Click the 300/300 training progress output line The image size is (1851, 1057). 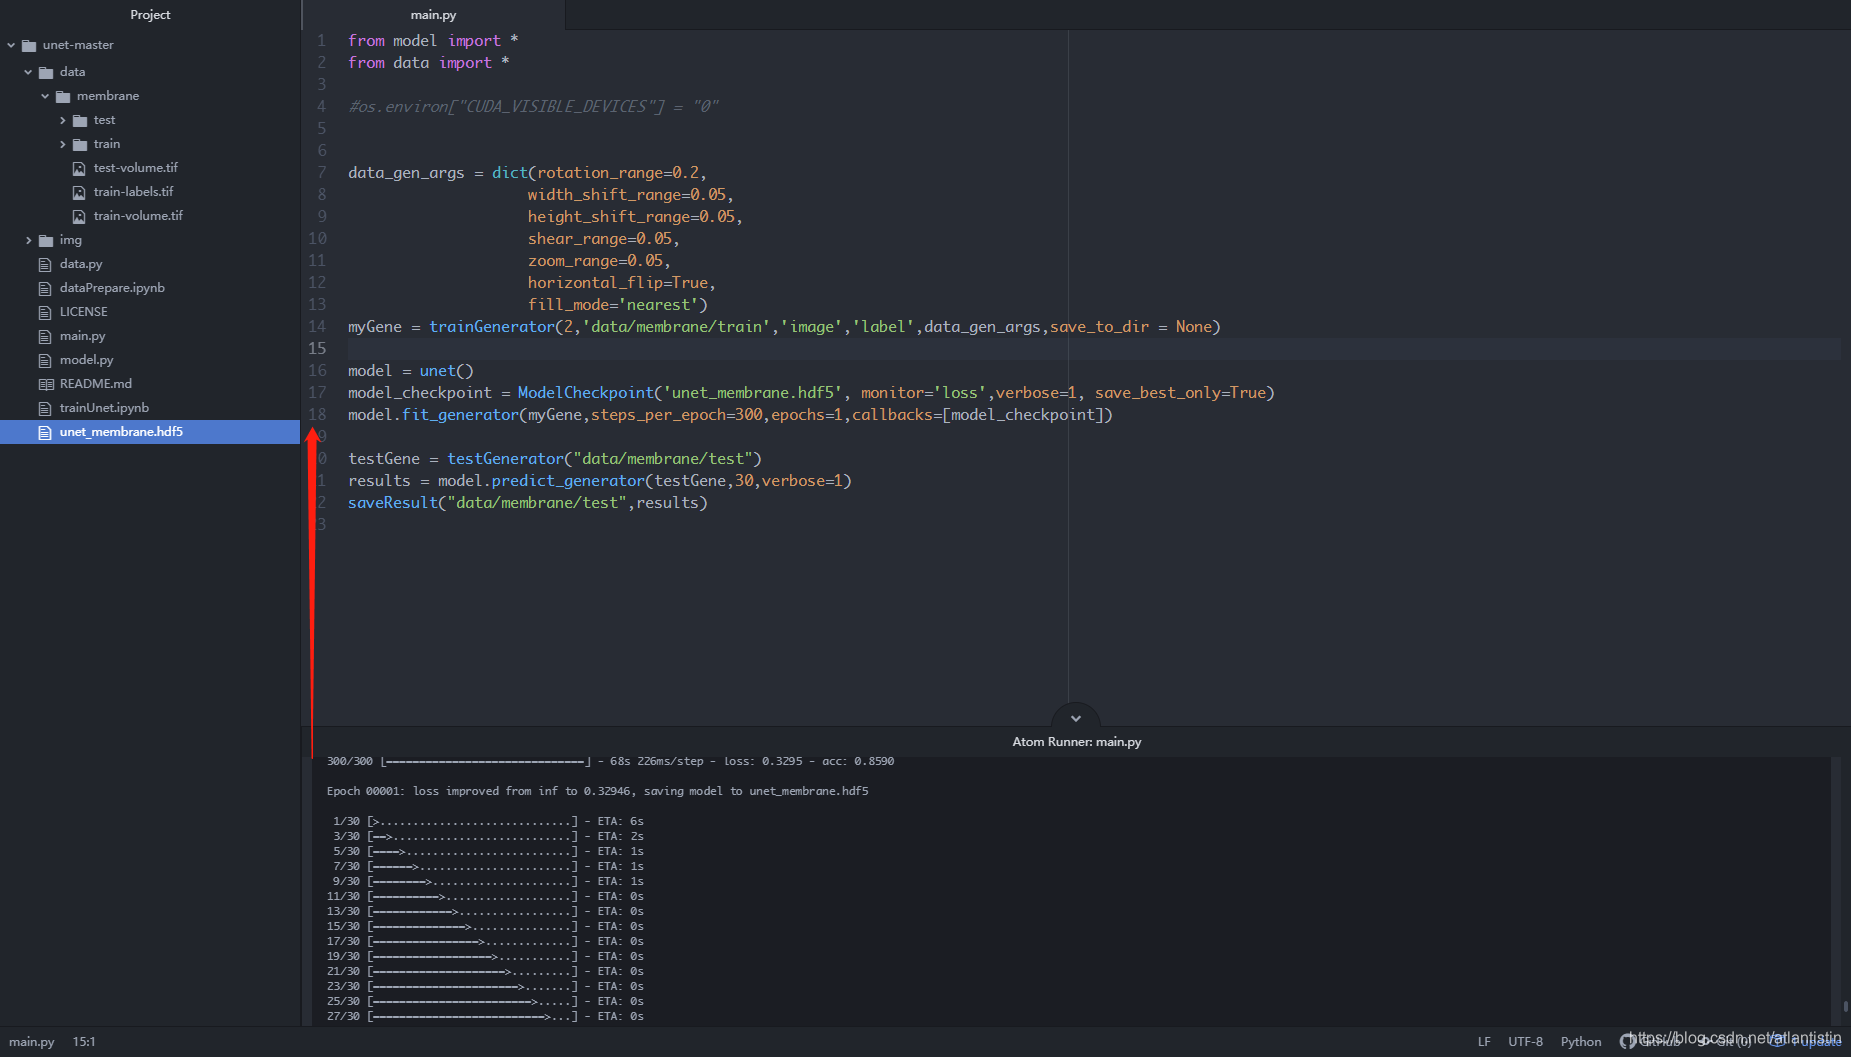tap(610, 761)
